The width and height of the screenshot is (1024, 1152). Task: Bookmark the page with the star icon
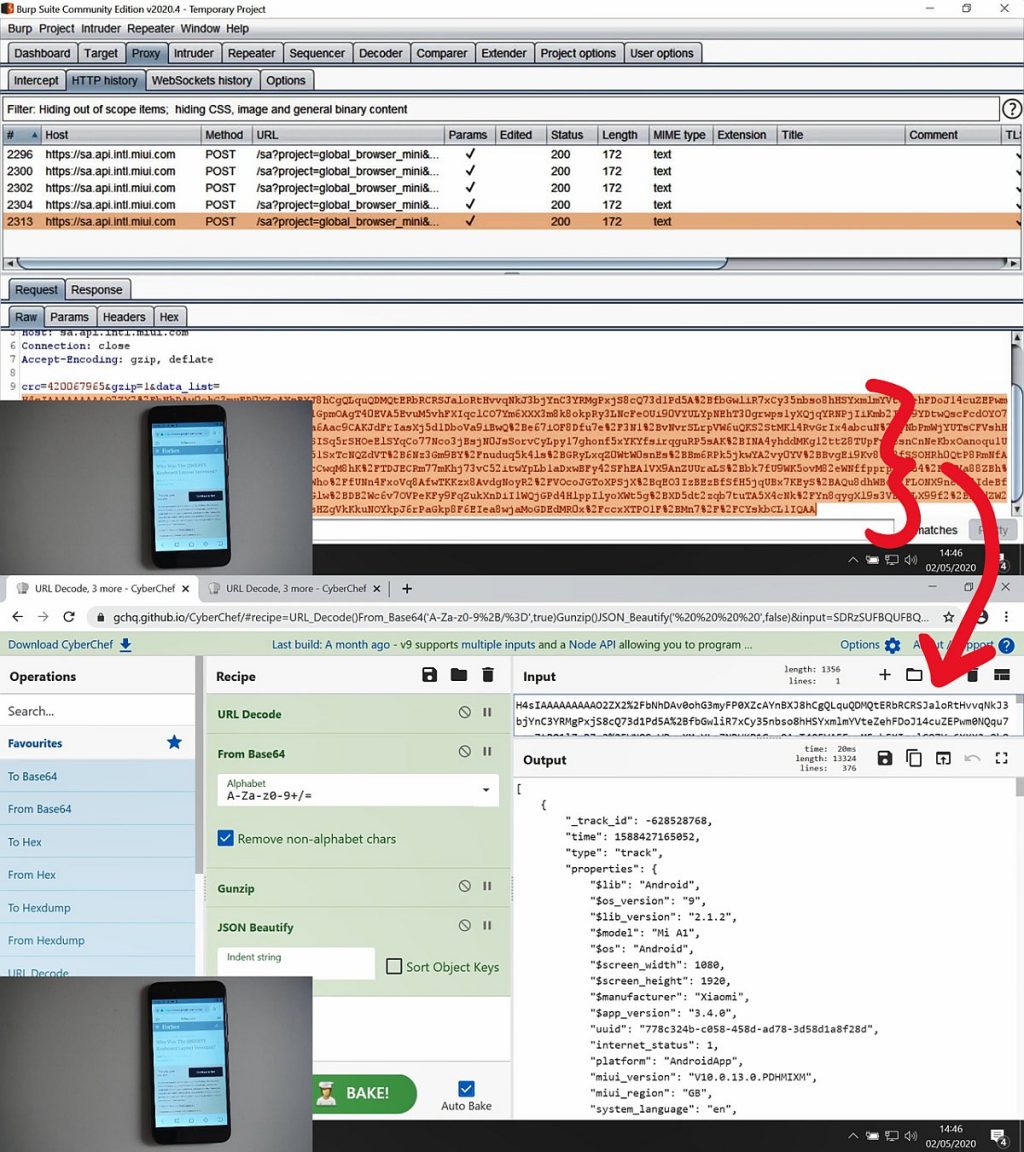949,617
